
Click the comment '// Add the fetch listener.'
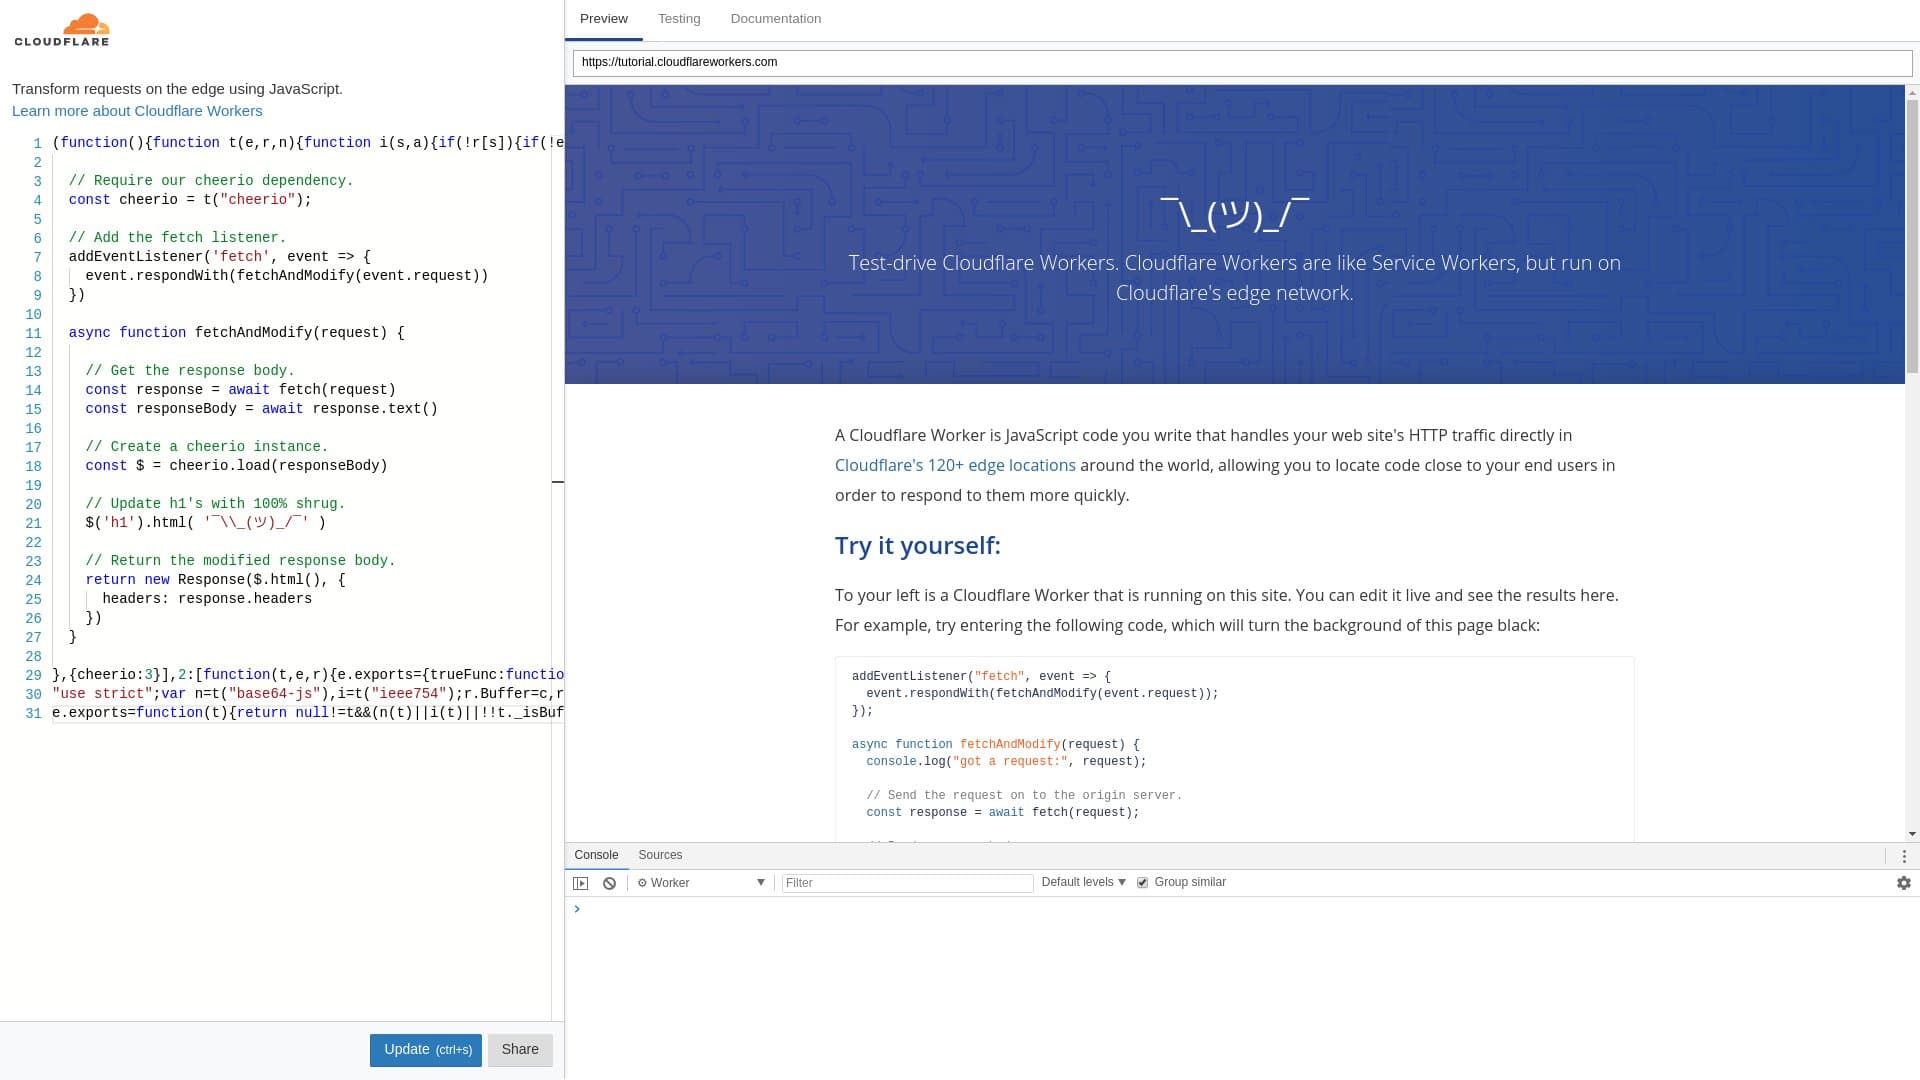pyautogui.click(x=178, y=238)
